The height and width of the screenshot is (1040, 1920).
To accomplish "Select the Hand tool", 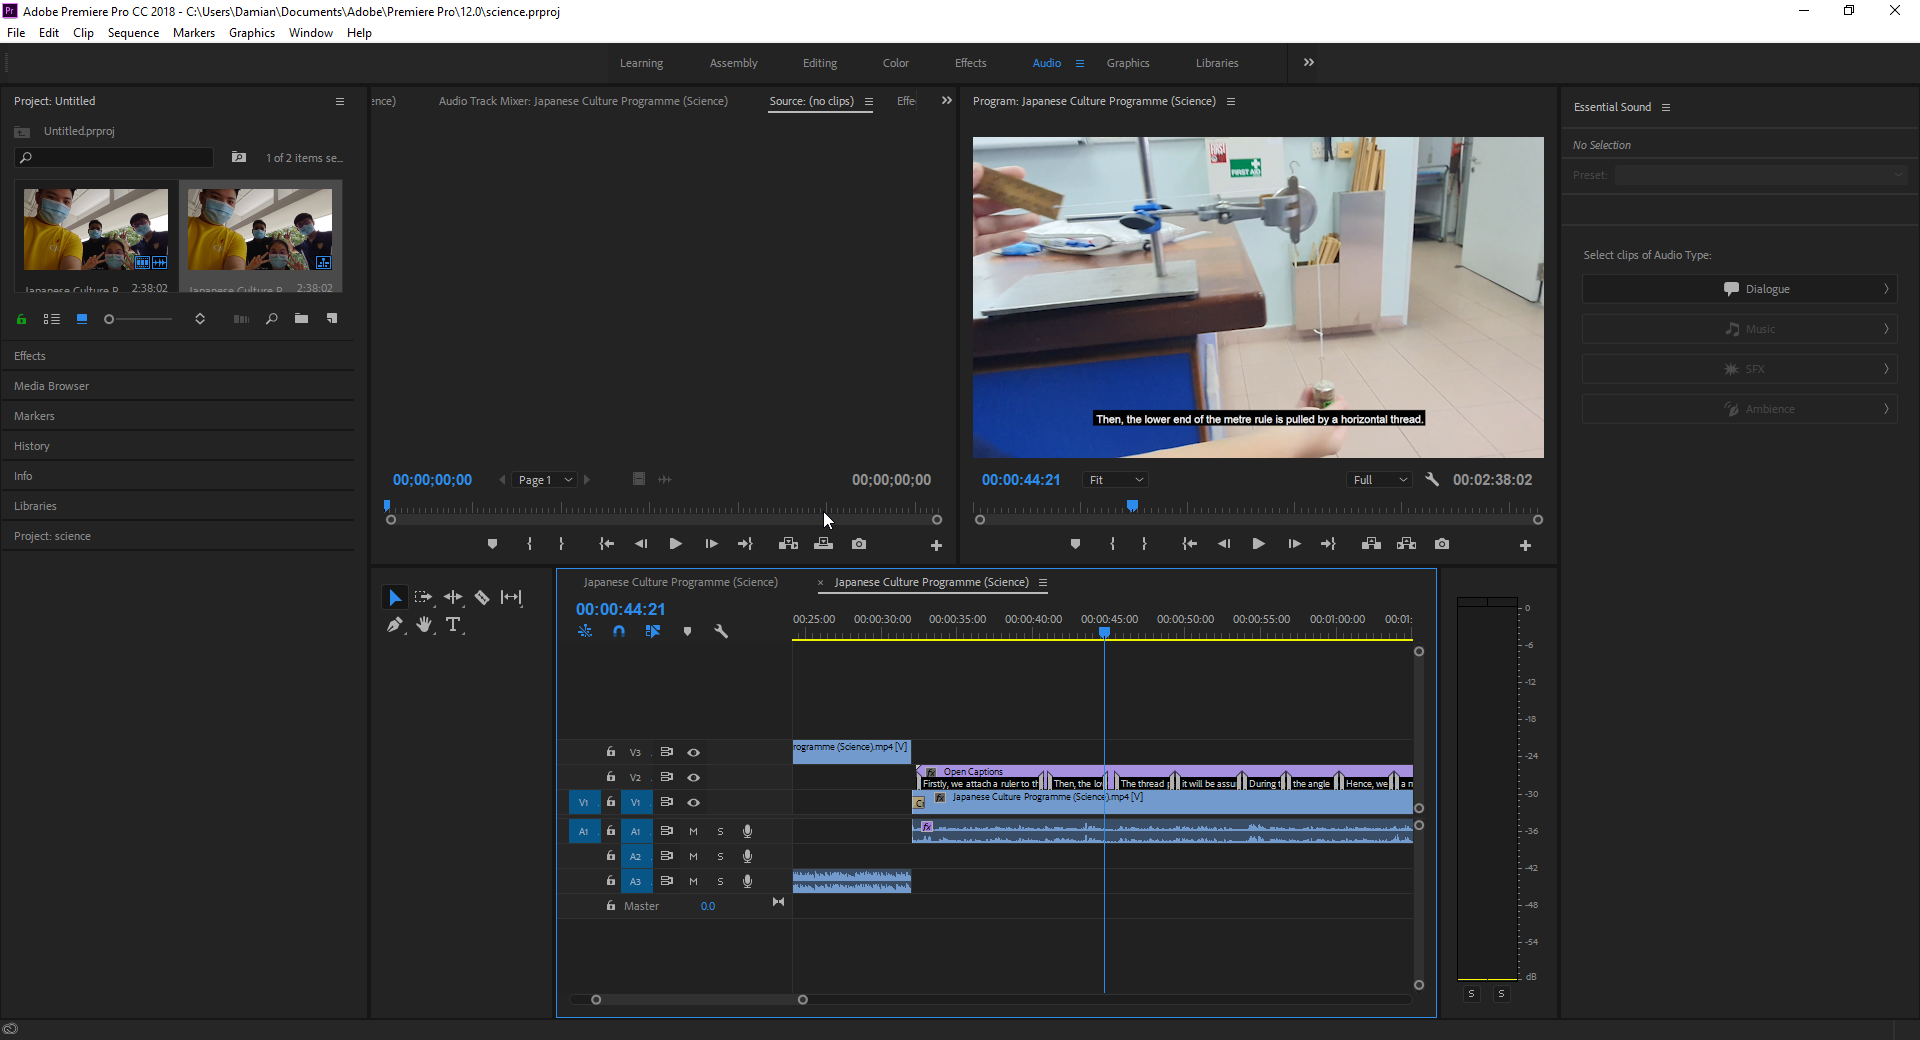I will point(424,625).
